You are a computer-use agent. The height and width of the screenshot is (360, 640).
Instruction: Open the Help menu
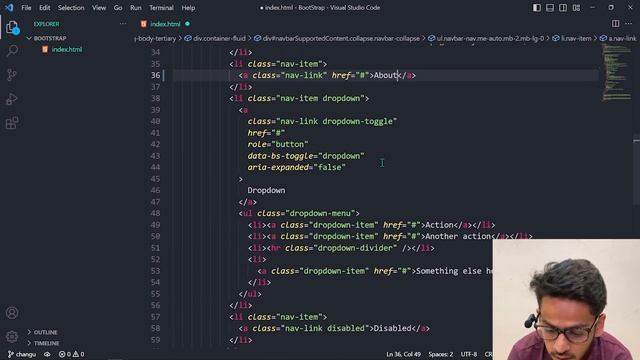(x=188, y=8)
